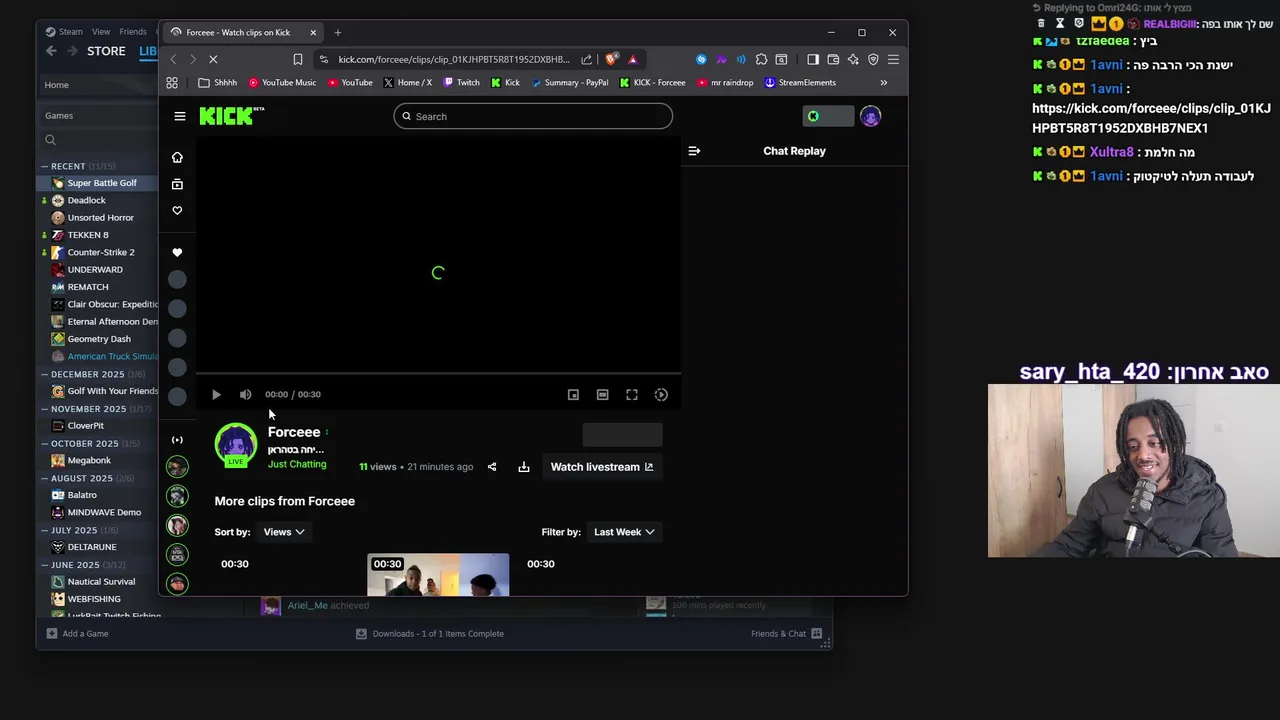
Task: Click the live channels icon in Kick sidebar
Action: point(177,440)
